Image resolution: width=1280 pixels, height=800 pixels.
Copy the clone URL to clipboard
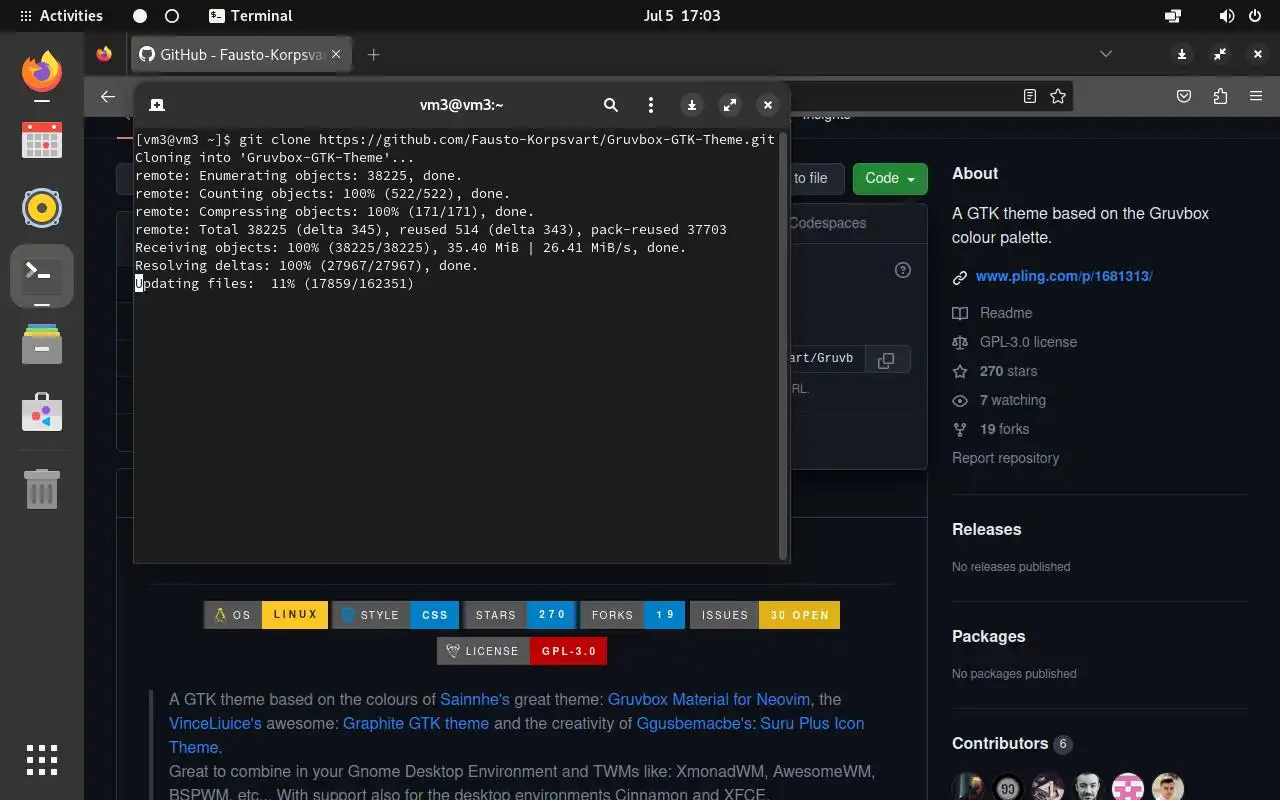(x=886, y=360)
